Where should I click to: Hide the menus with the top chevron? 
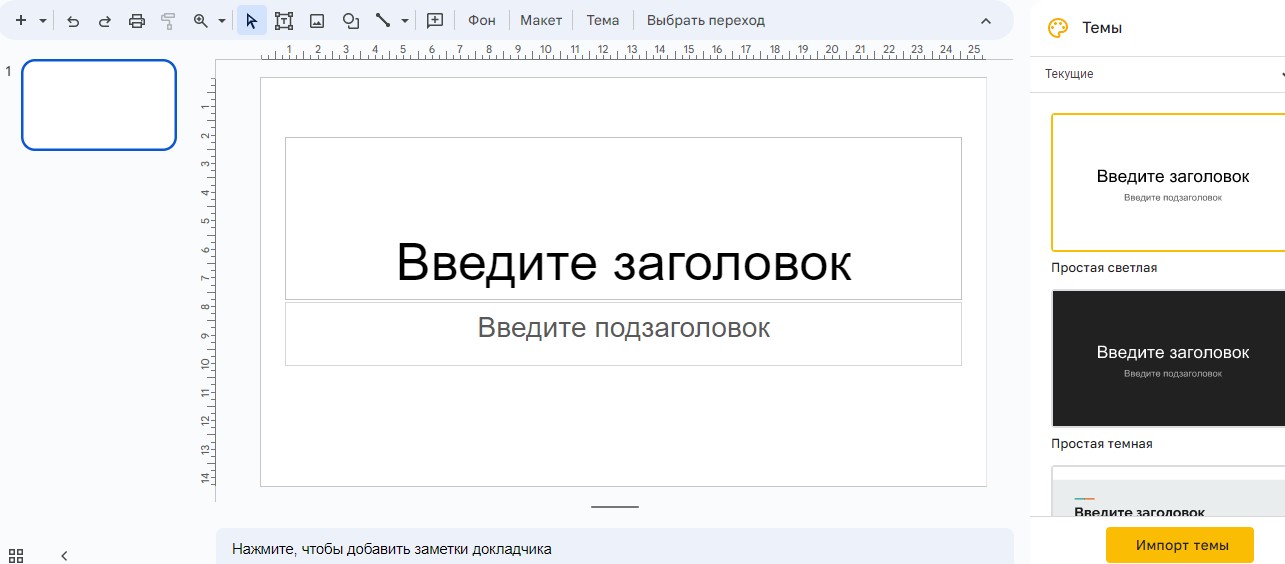pyautogui.click(x=986, y=20)
